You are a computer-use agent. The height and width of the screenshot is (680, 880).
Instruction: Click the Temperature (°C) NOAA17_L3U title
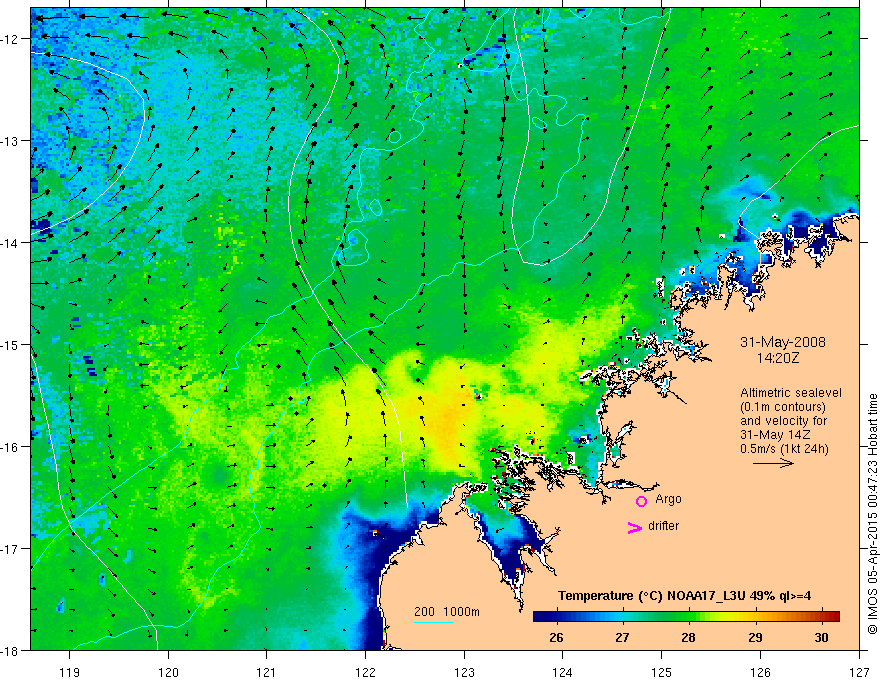pyautogui.click(x=684, y=596)
